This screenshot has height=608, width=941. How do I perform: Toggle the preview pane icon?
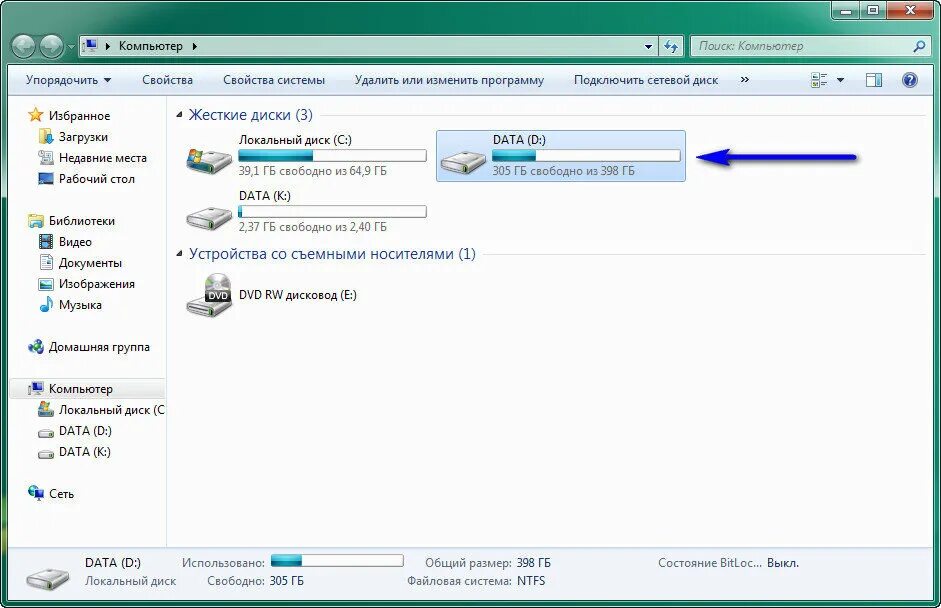(874, 80)
